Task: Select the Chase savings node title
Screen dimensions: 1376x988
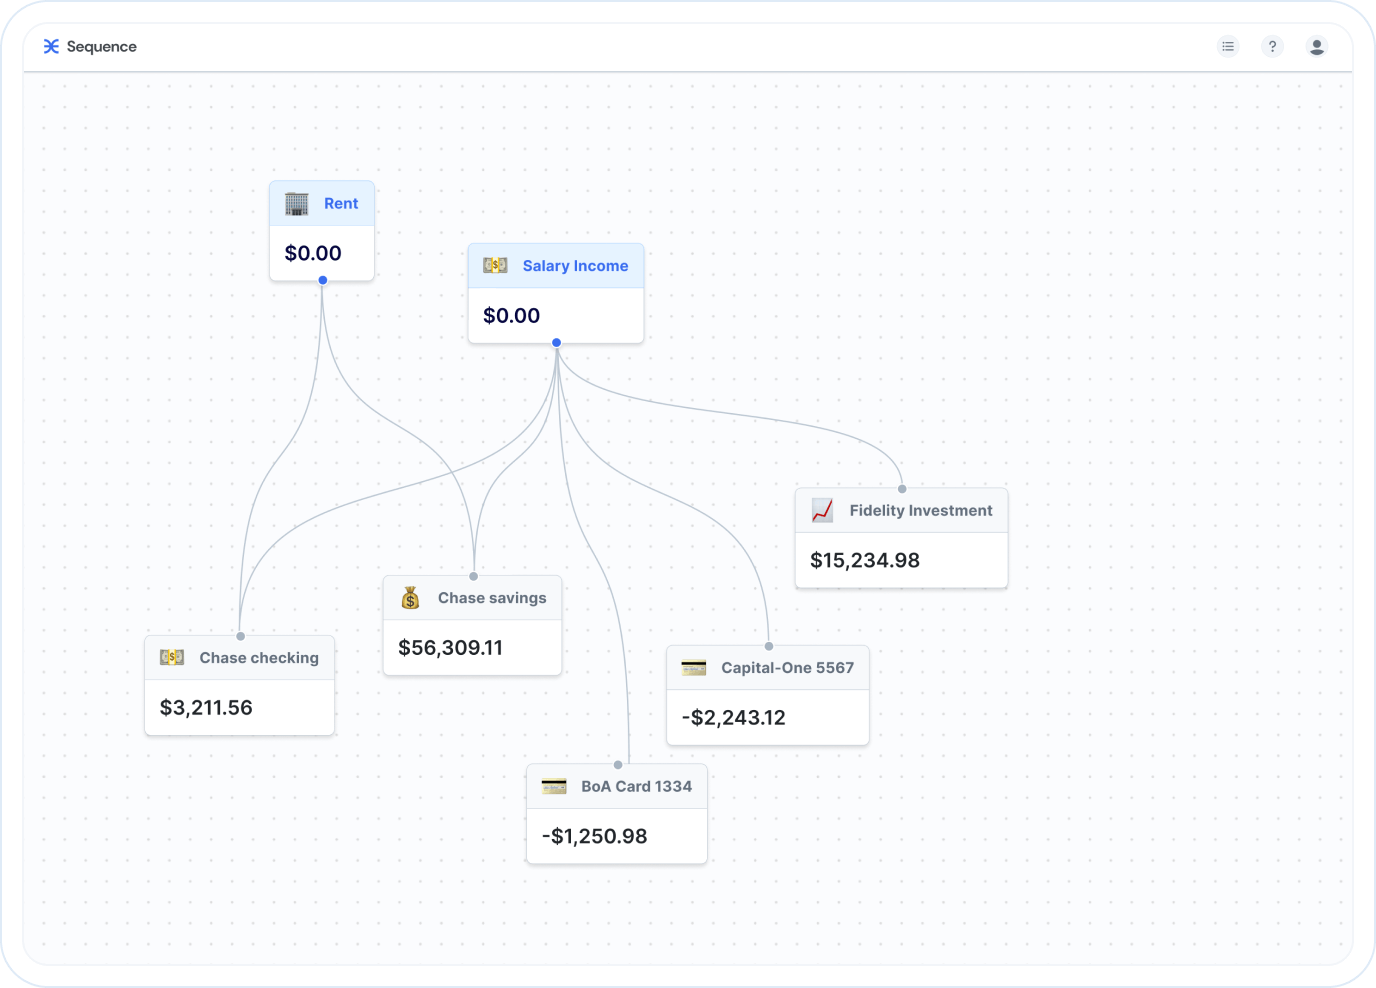Action: (492, 598)
